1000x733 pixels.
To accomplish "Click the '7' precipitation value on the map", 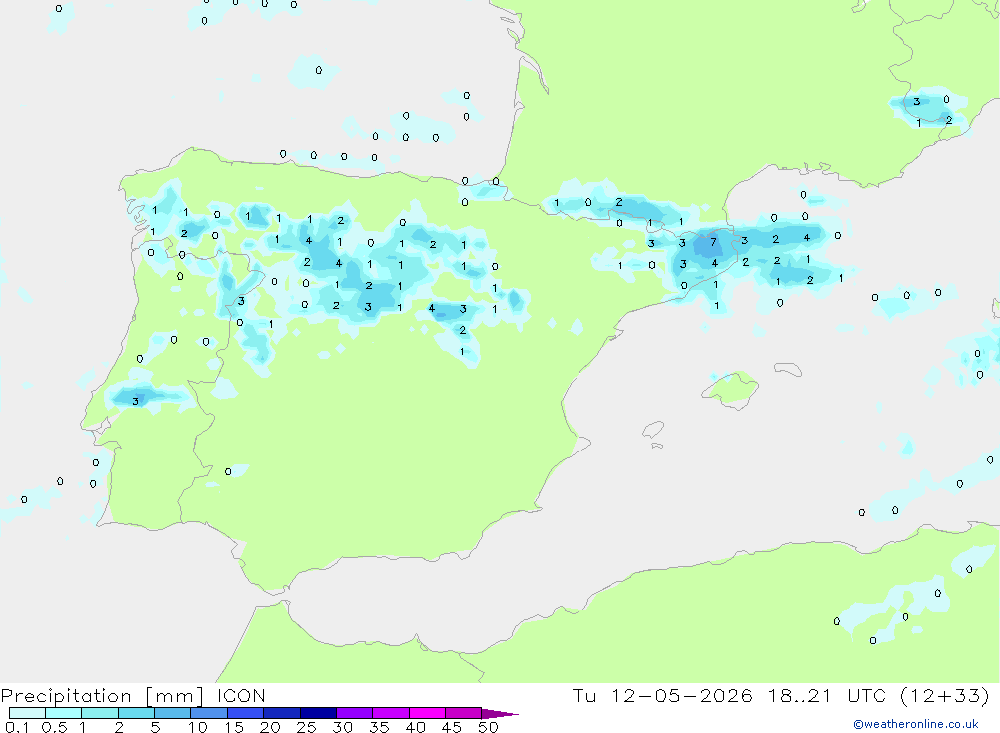I will pos(714,242).
